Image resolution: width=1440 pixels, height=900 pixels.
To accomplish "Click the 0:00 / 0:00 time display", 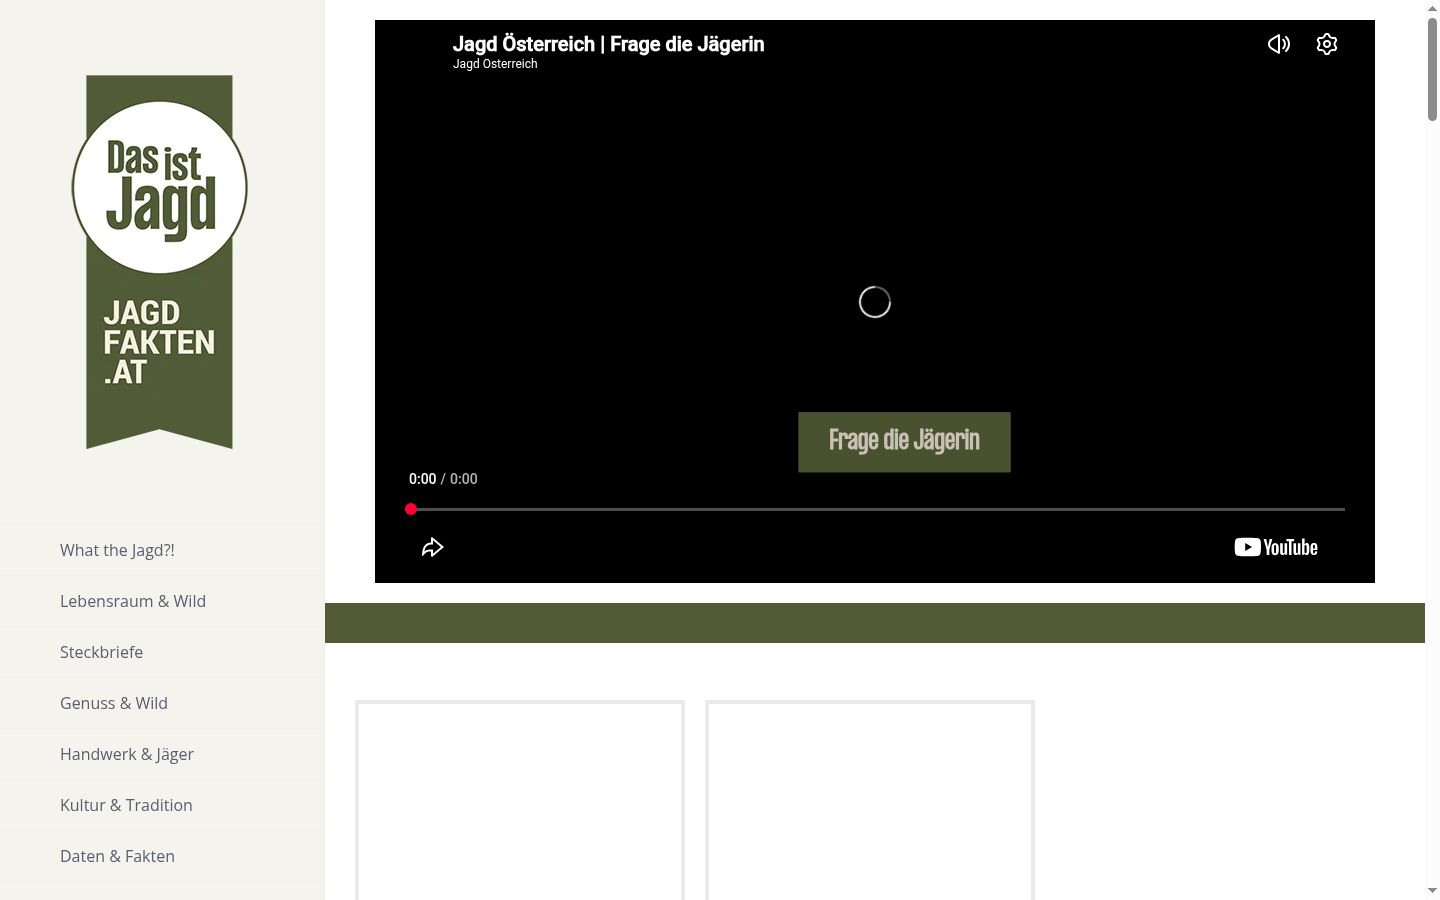I will tap(443, 479).
